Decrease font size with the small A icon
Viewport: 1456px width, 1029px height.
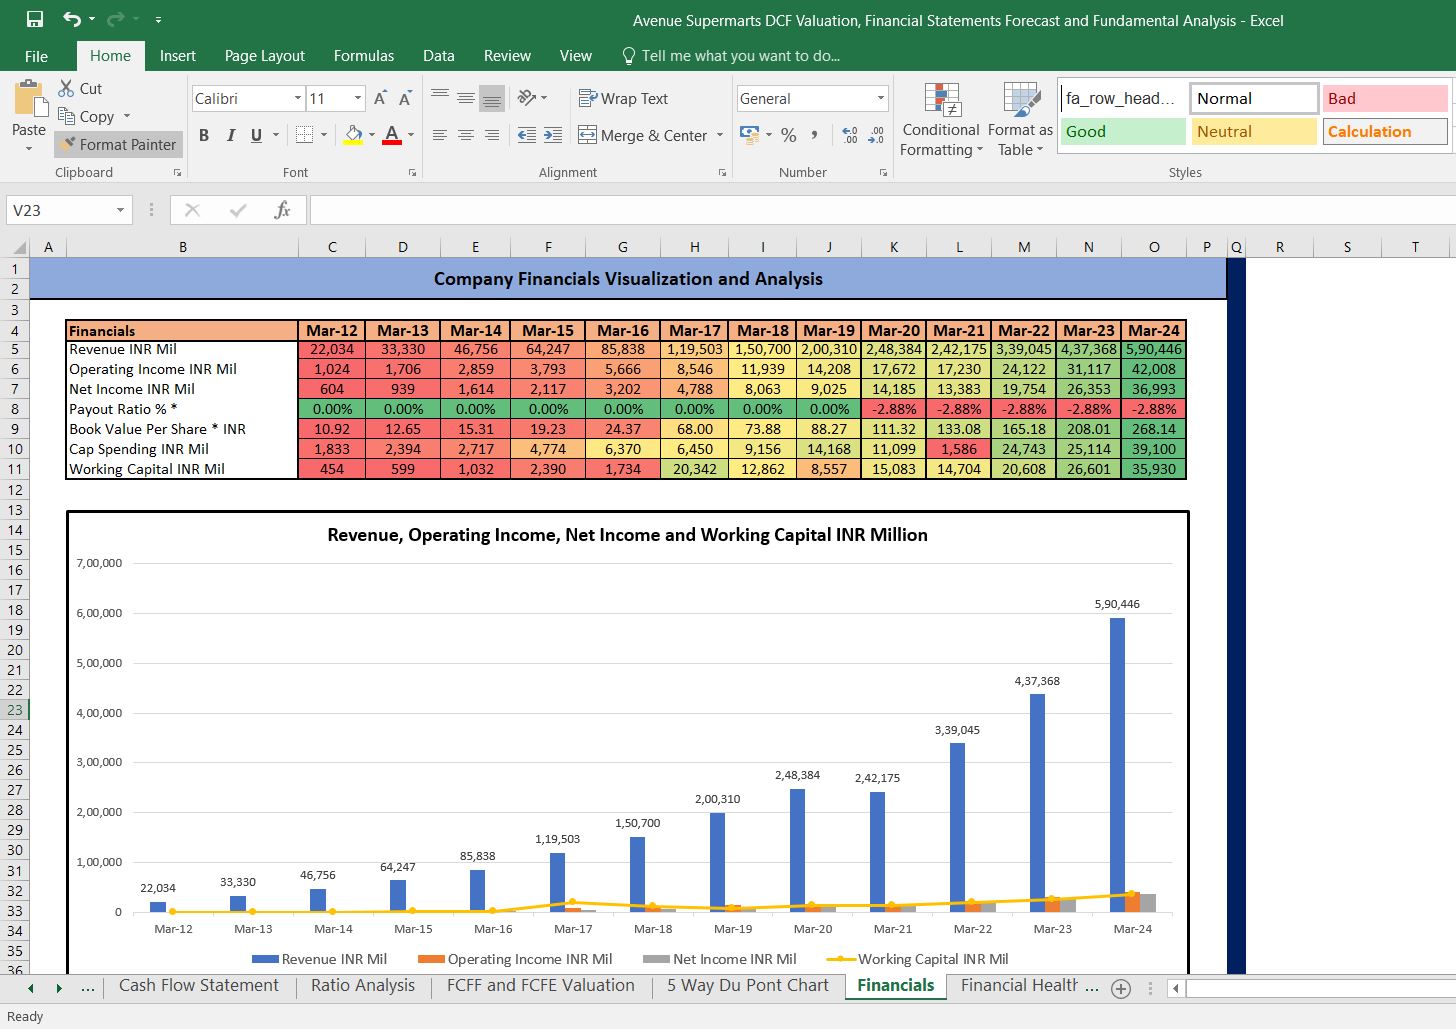405,98
